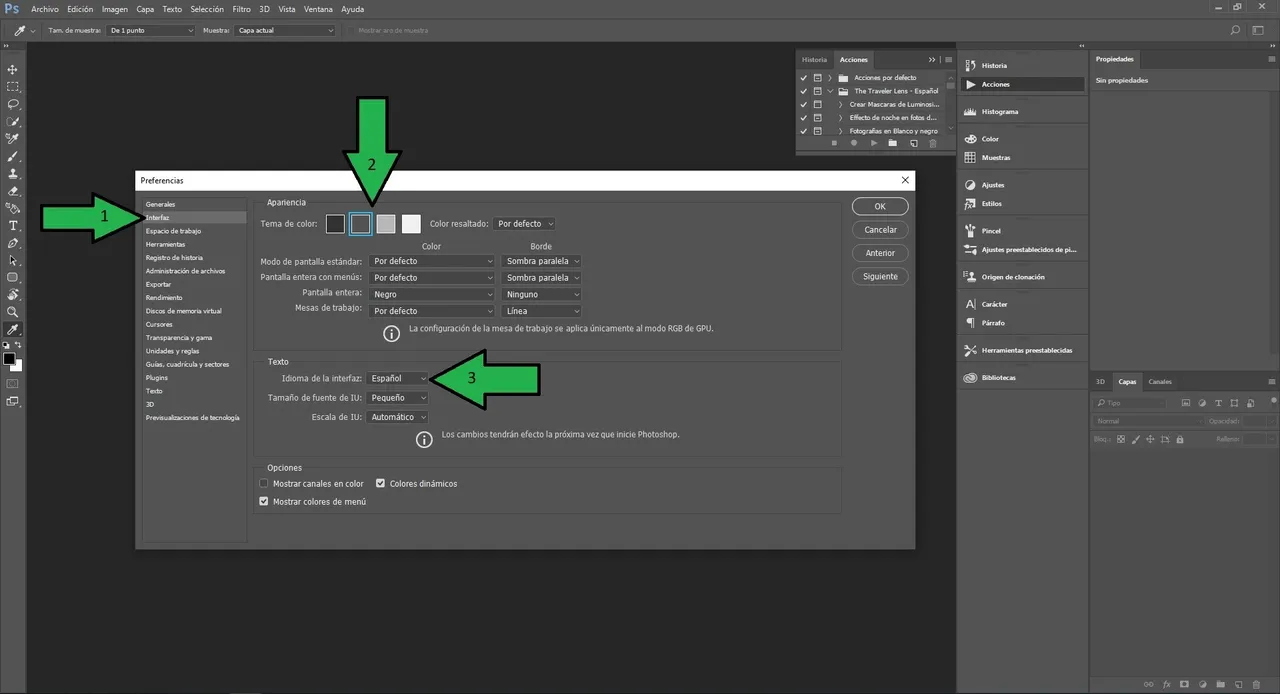This screenshot has height=694, width=1280.
Task: Toggle checkmark for Efecto de noche action
Action: (803, 117)
